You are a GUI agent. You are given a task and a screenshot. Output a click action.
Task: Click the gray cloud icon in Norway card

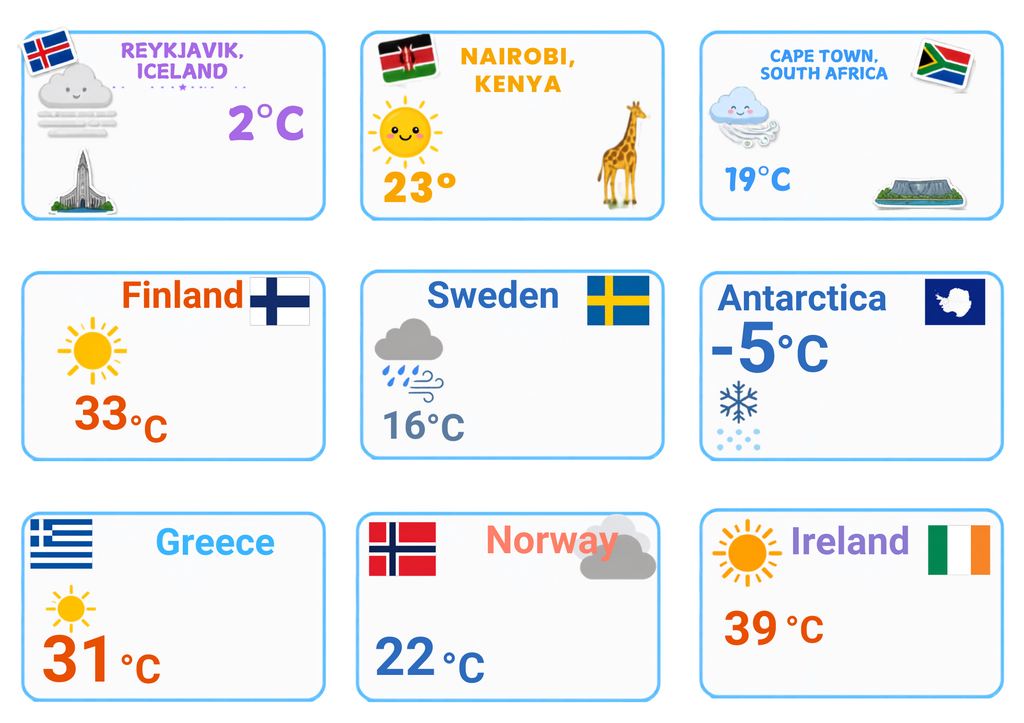pyautogui.click(x=618, y=547)
